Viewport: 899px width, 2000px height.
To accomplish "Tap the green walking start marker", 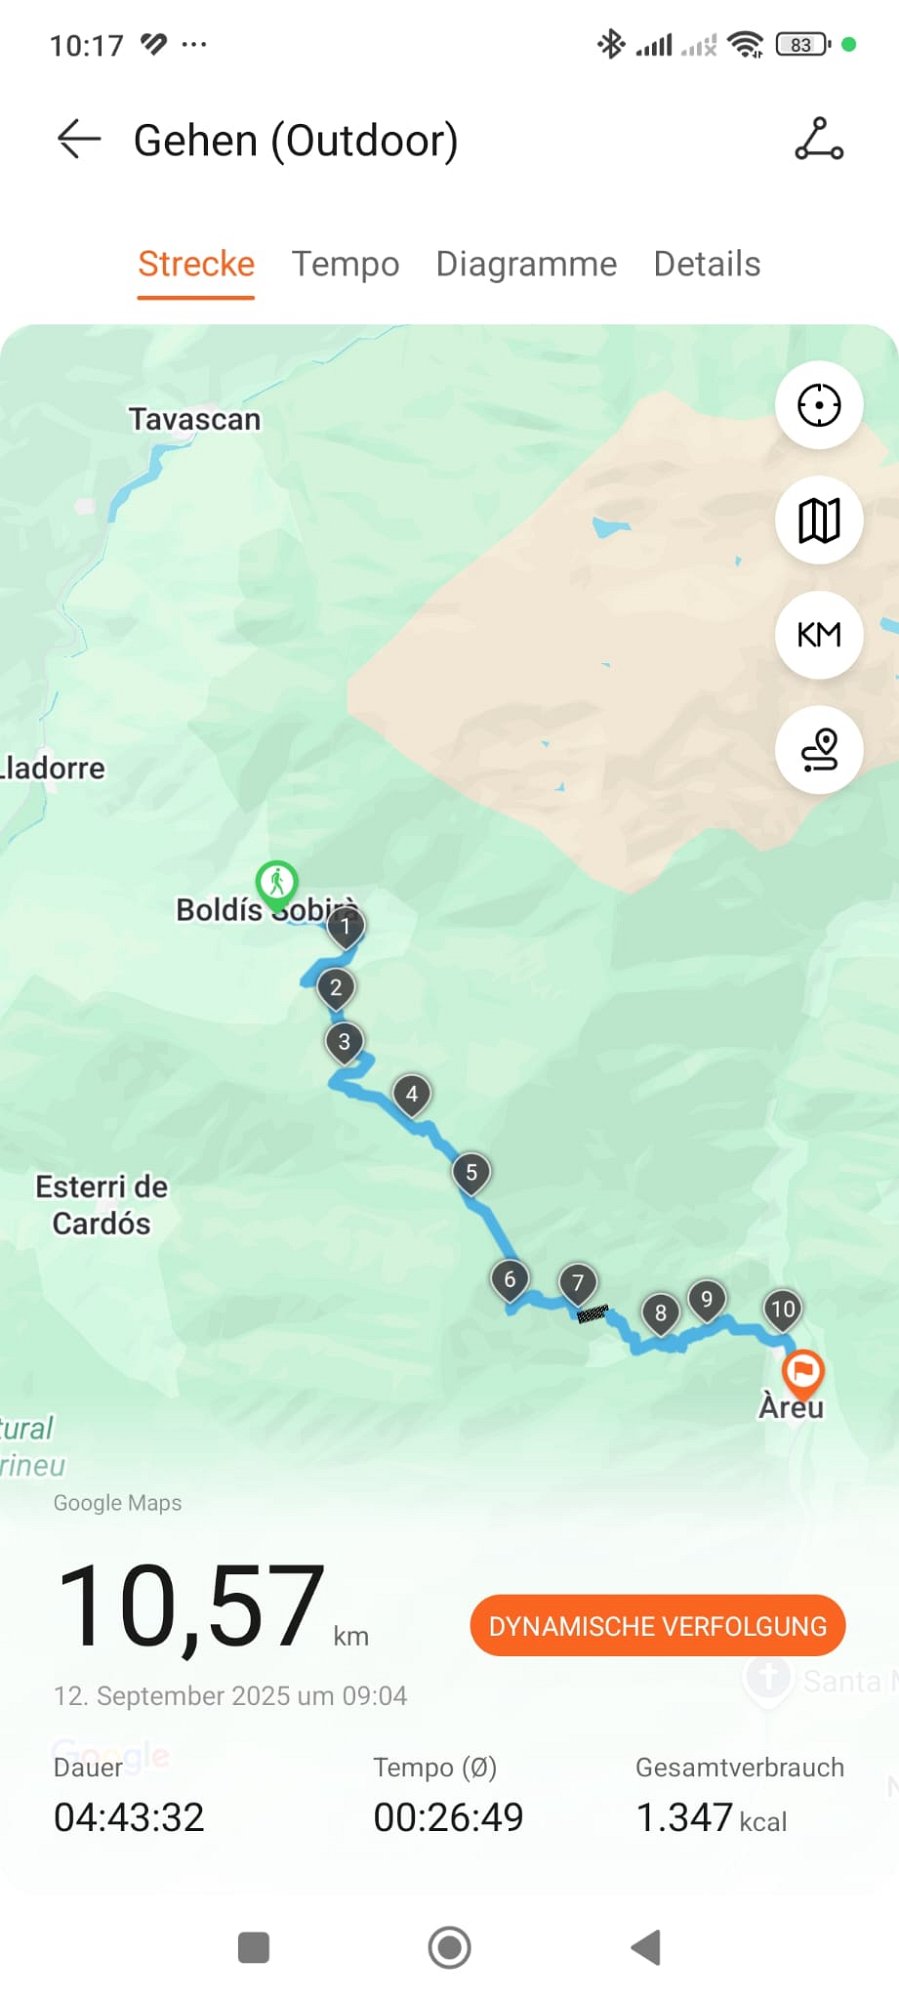I will pos(277,885).
